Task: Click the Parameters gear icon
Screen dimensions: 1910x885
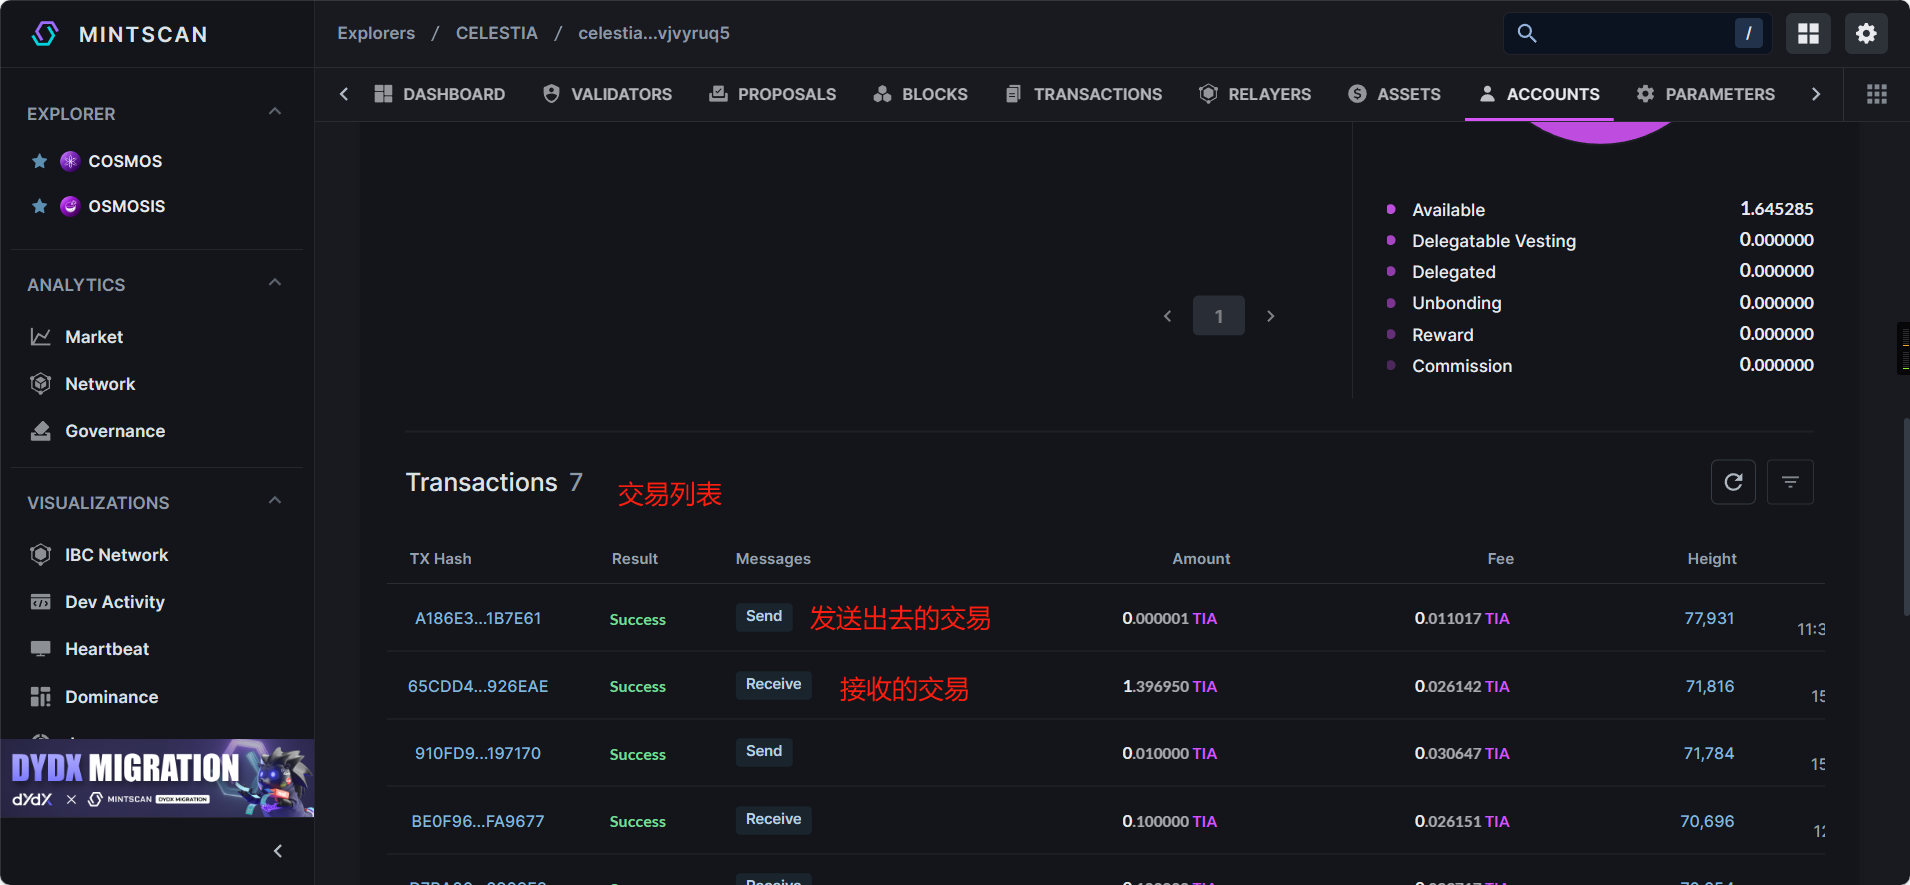Action: pyautogui.click(x=1645, y=94)
